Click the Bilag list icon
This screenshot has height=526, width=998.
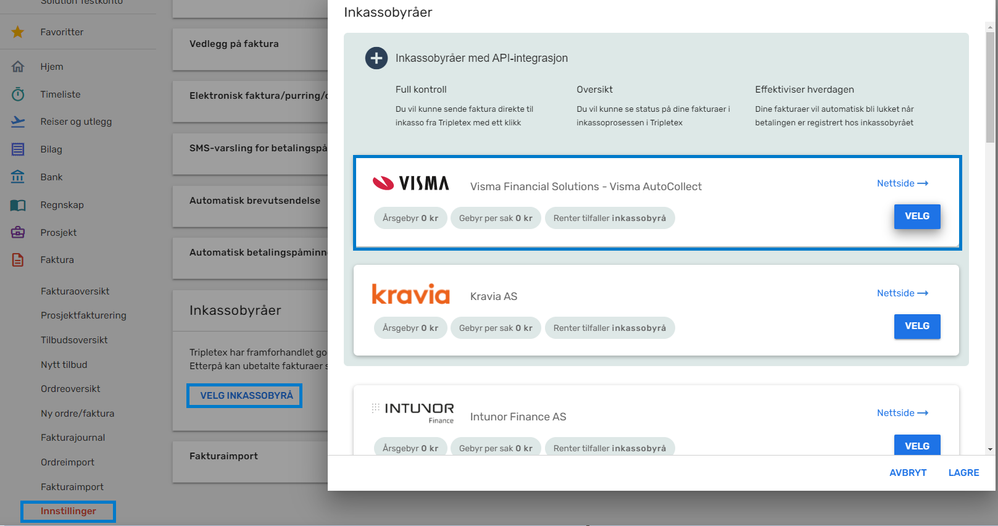[18, 149]
